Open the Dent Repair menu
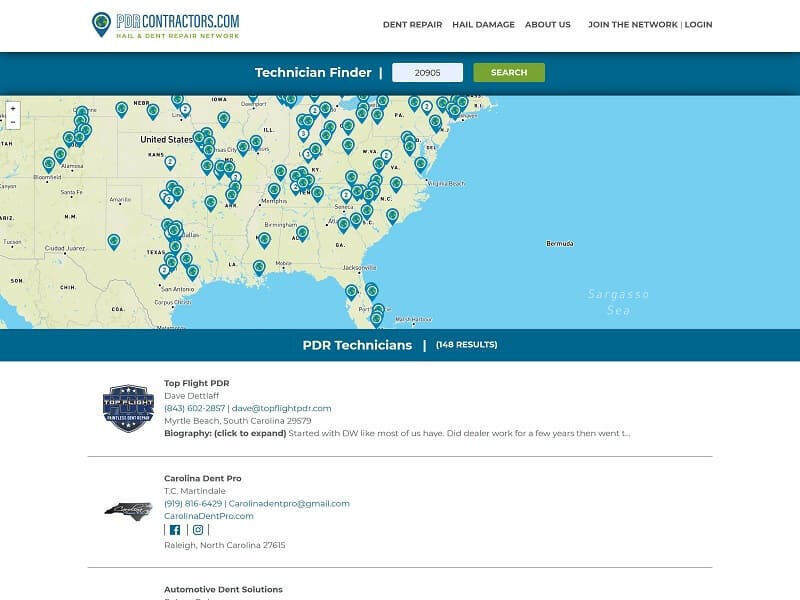The width and height of the screenshot is (800, 600). (412, 24)
